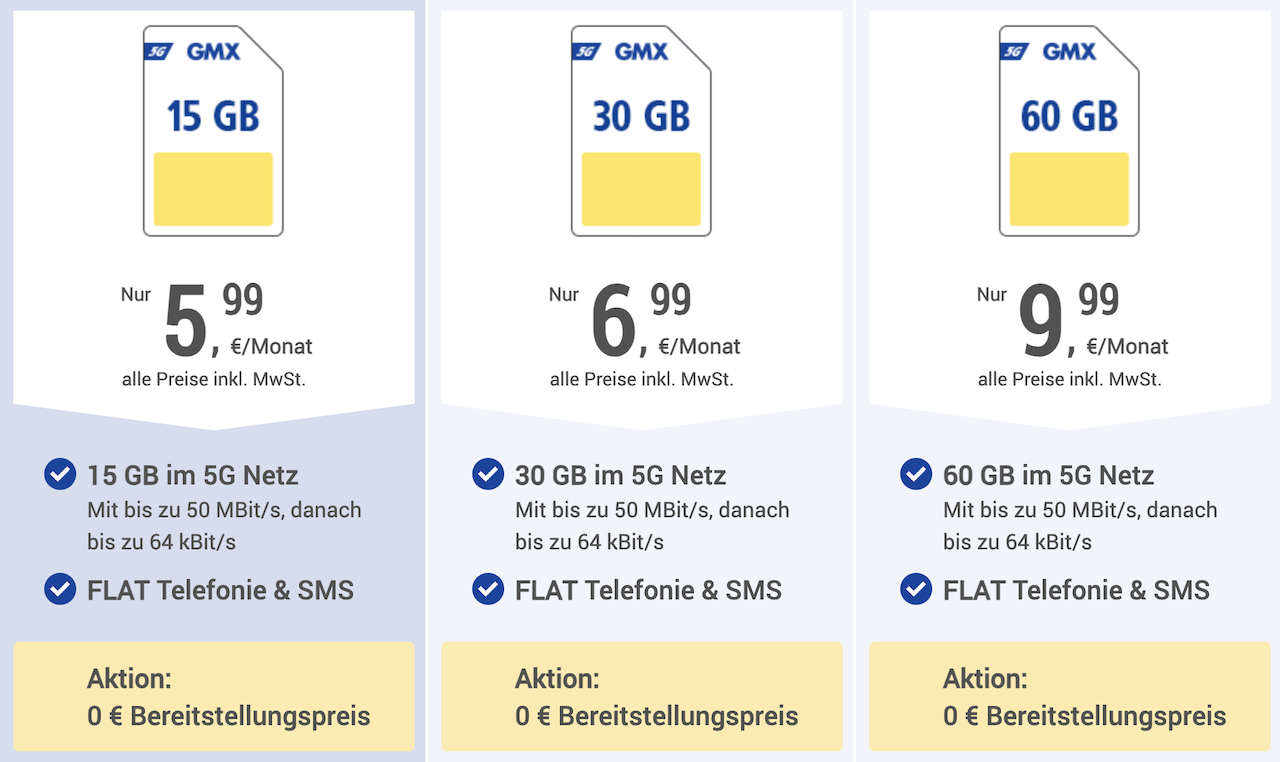Viewport: 1280px width, 762px height.
Task: Click Aktion banner under 60 GB plan
Action: [1069, 696]
